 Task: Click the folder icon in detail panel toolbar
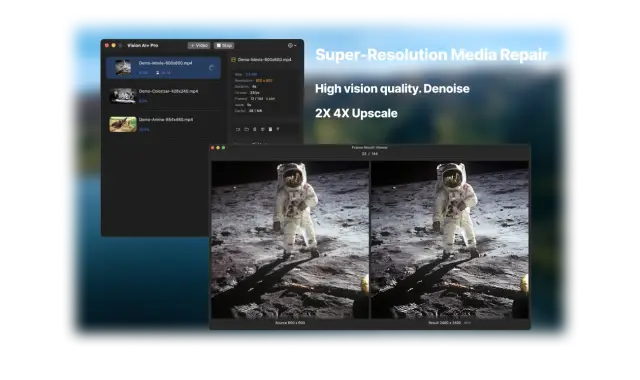pos(246,129)
